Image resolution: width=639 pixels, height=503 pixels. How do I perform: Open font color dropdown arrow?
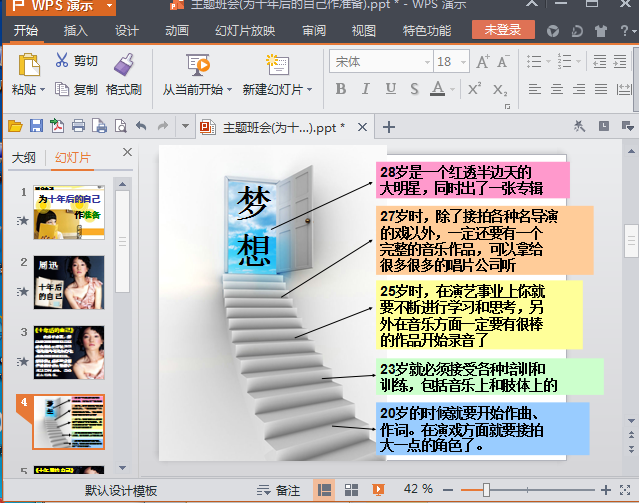click(x=452, y=89)
